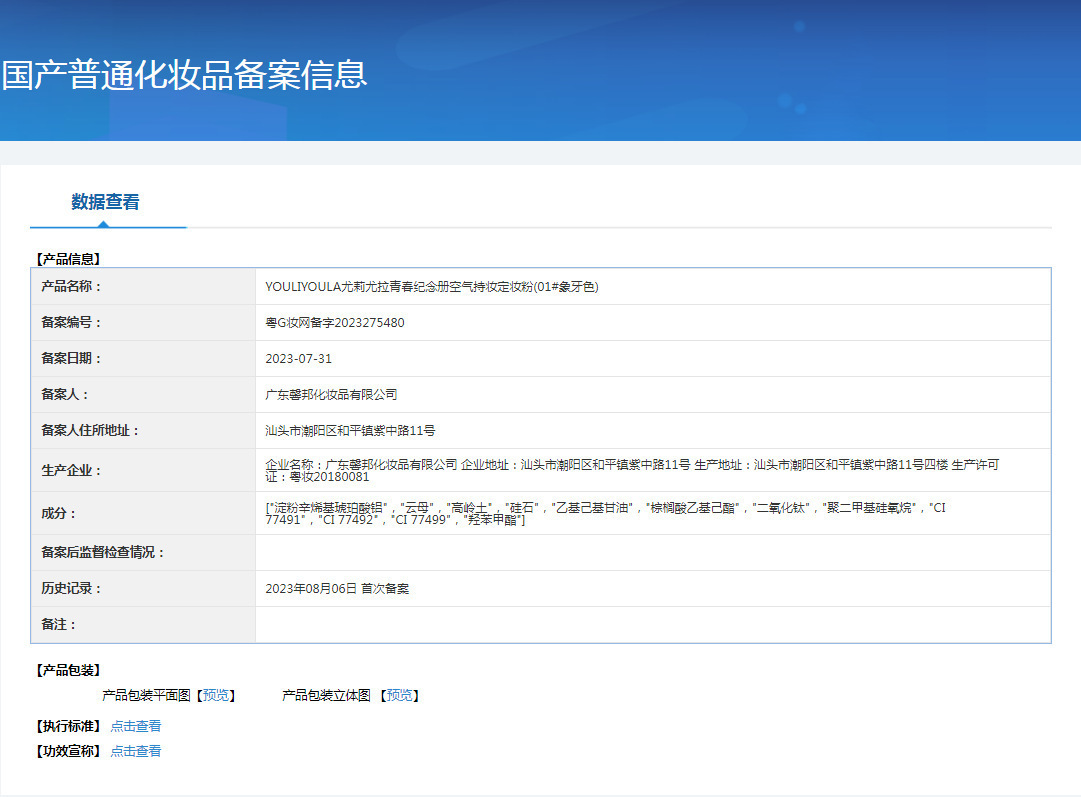Preview the 产品包装平面图 image

pyautogui.click(x=216, y=695)
